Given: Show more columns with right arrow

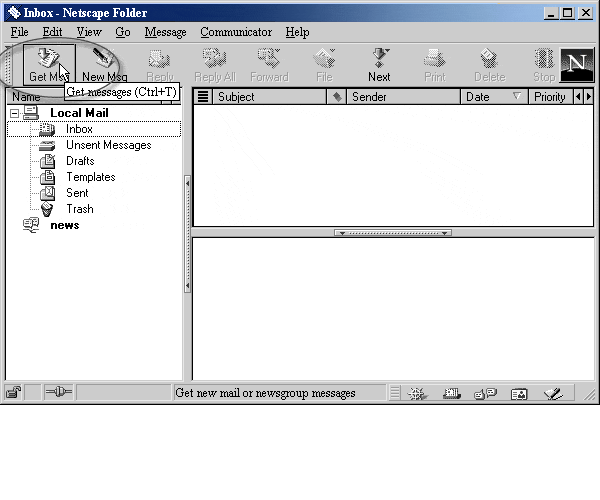Looking at the screenshot, I should (x=589, y=97).
